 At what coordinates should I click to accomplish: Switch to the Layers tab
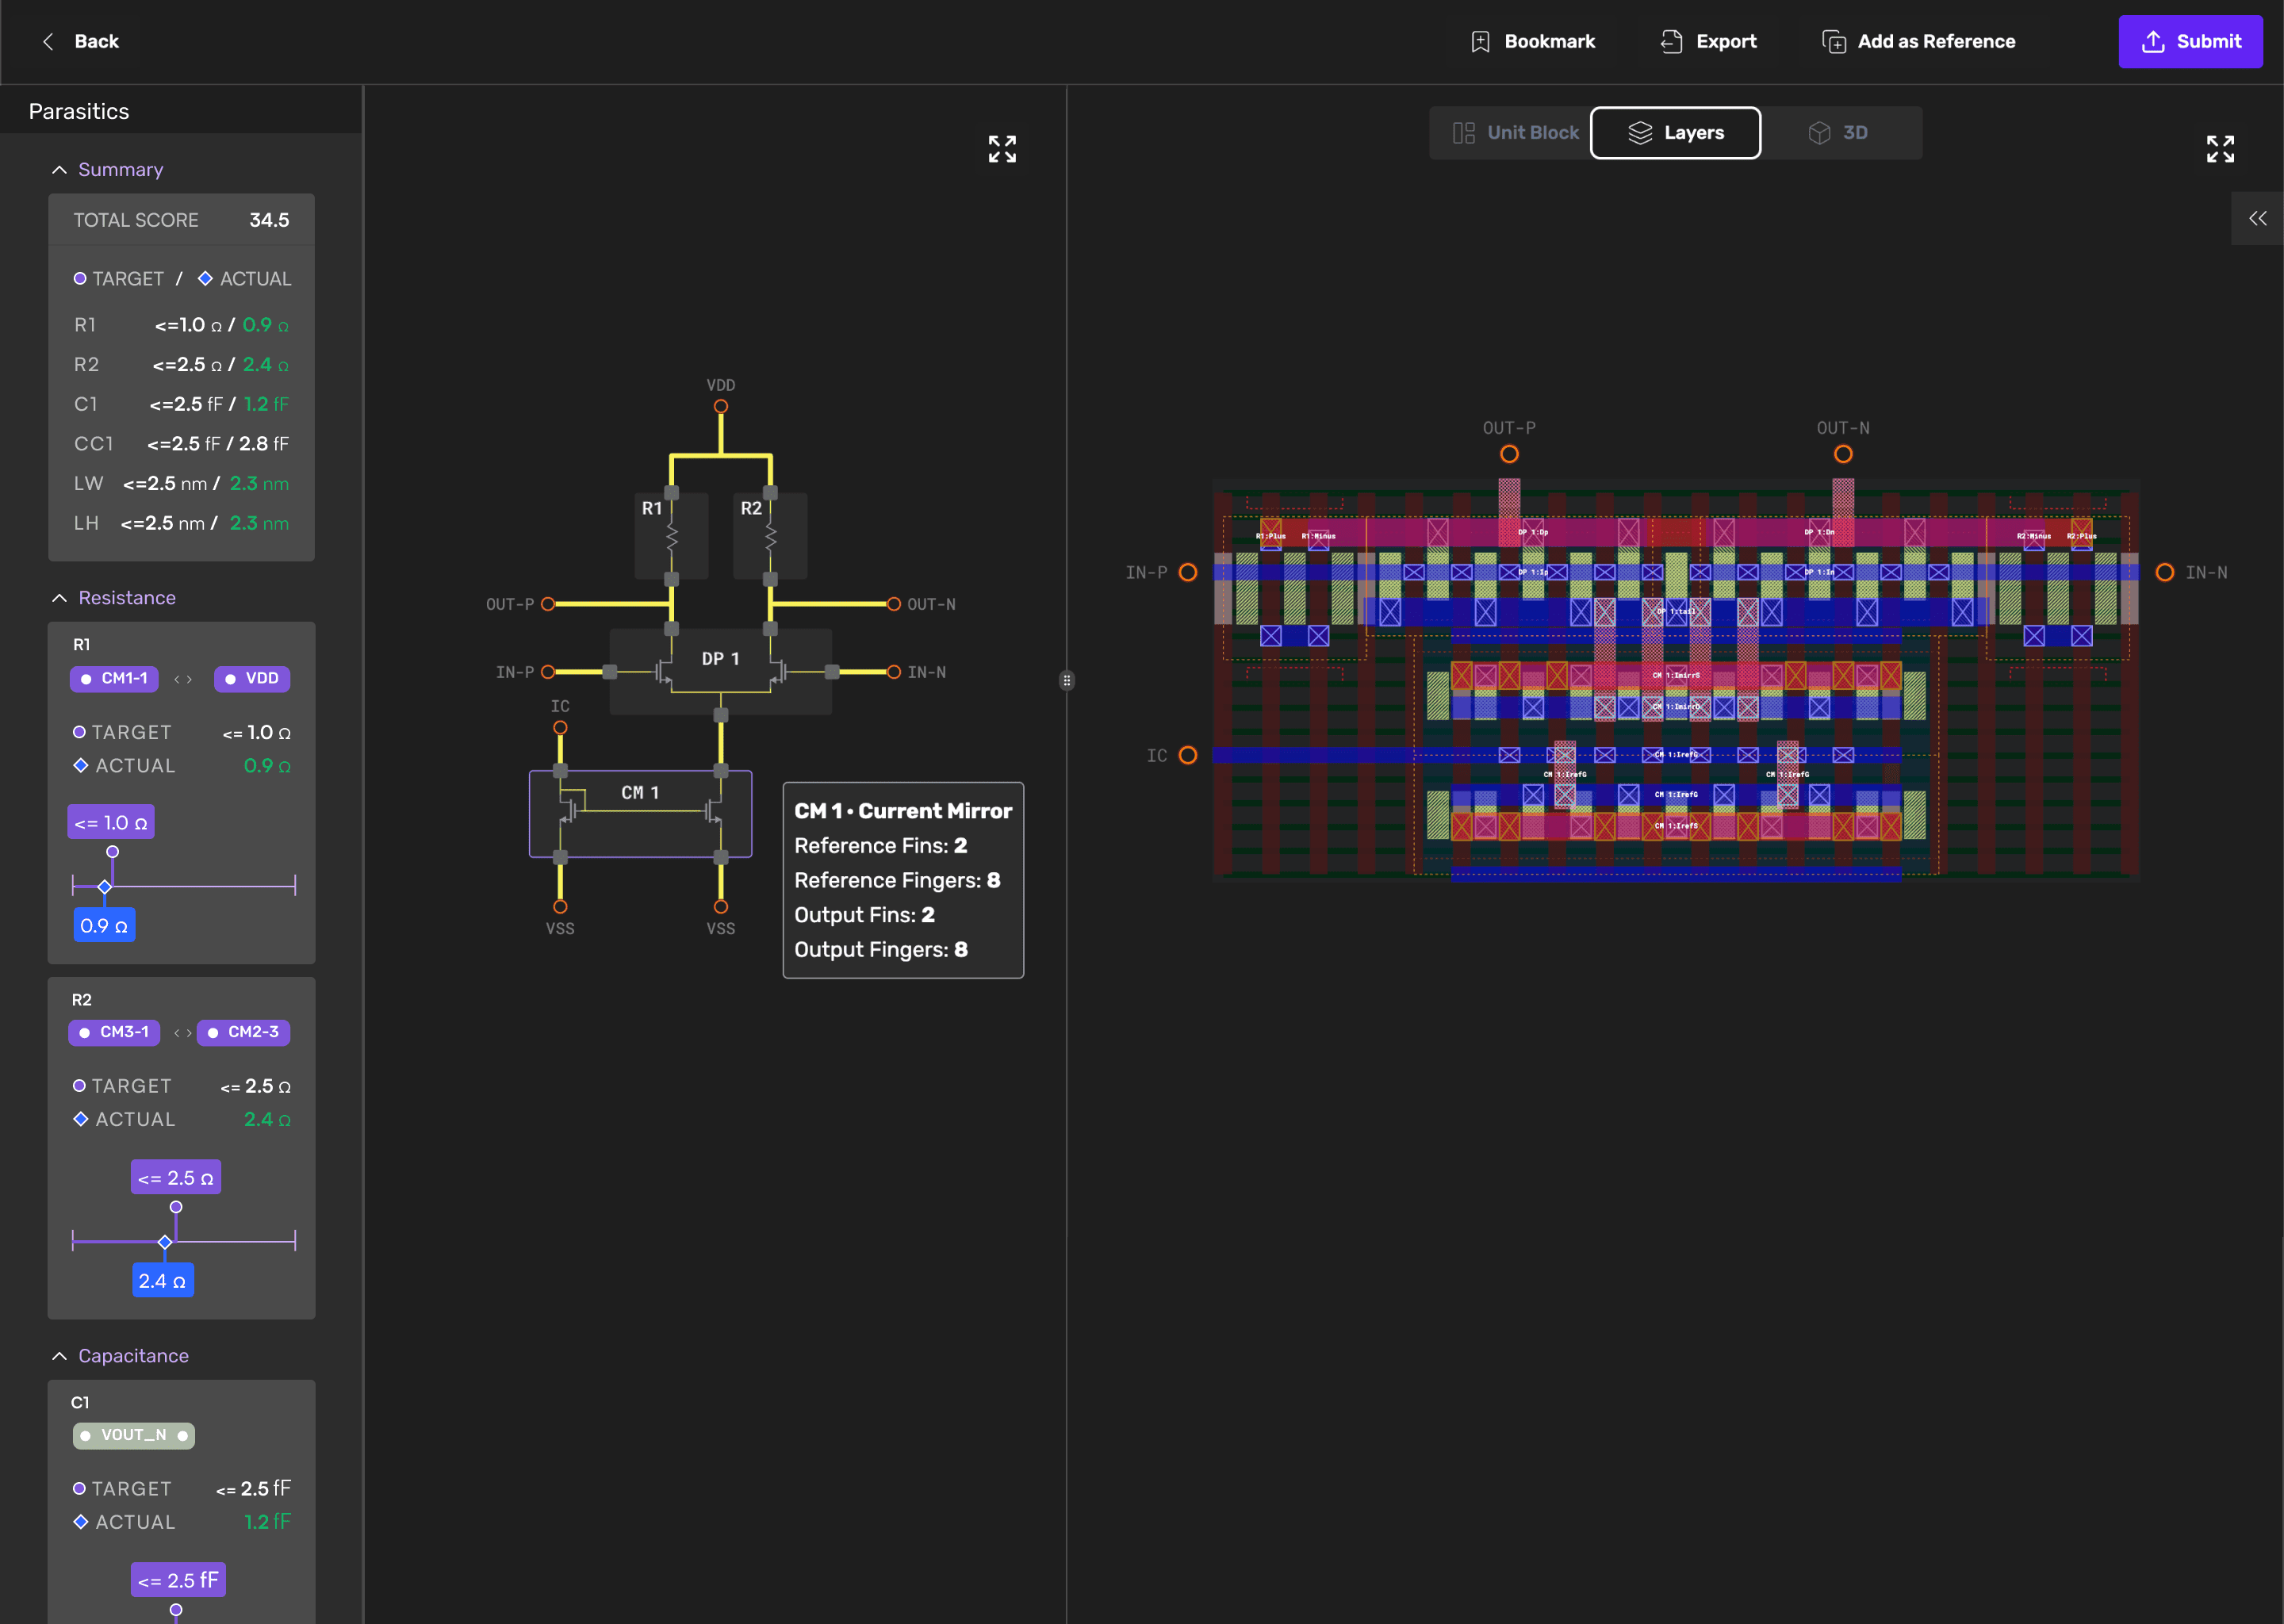(x=1675, y=133)
